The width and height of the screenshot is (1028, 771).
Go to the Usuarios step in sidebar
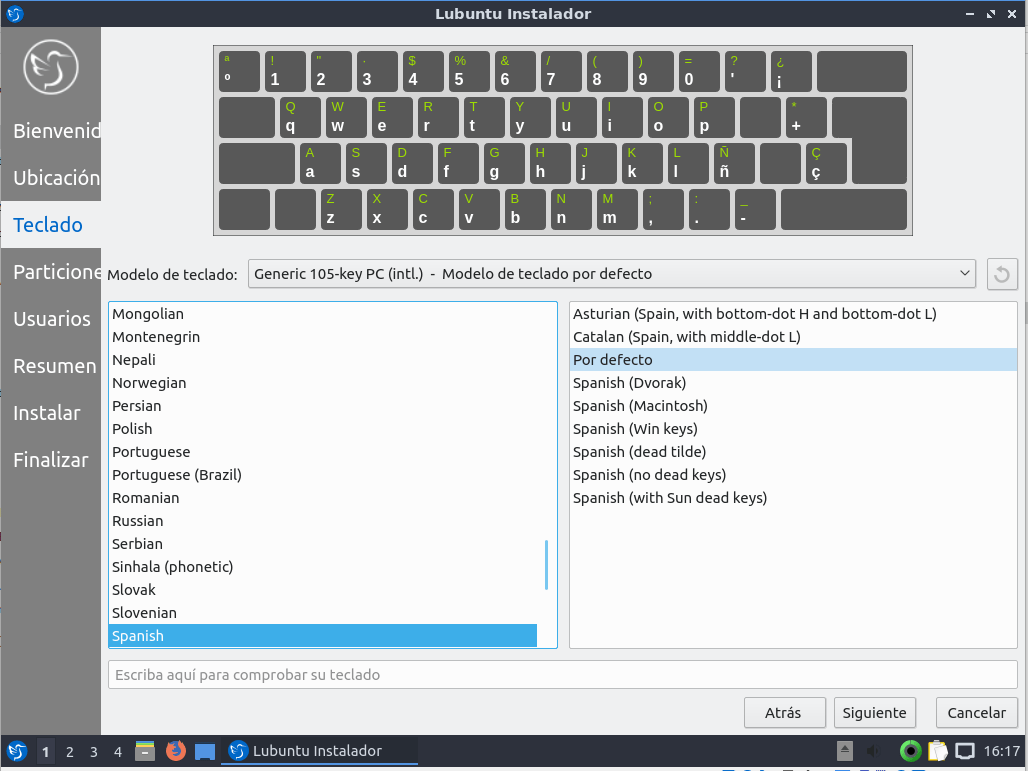point(52,319)
